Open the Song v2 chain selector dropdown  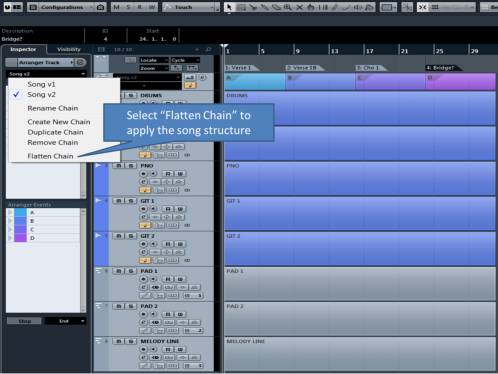pos(46,74)
